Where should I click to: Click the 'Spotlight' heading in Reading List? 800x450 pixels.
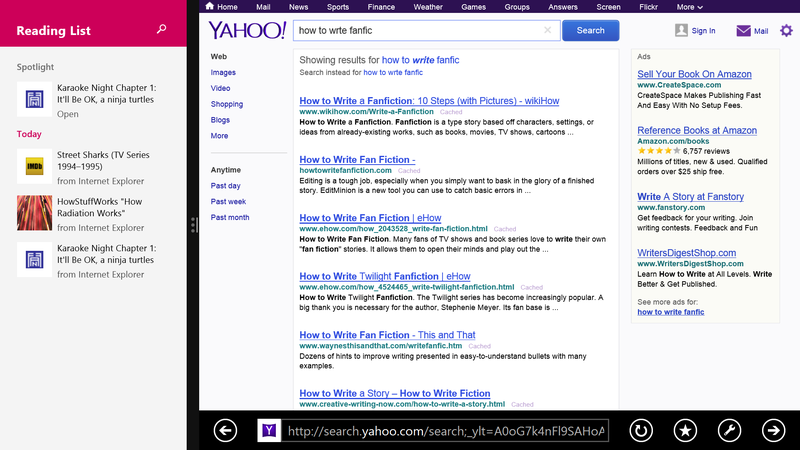click(x=35, y=67)
